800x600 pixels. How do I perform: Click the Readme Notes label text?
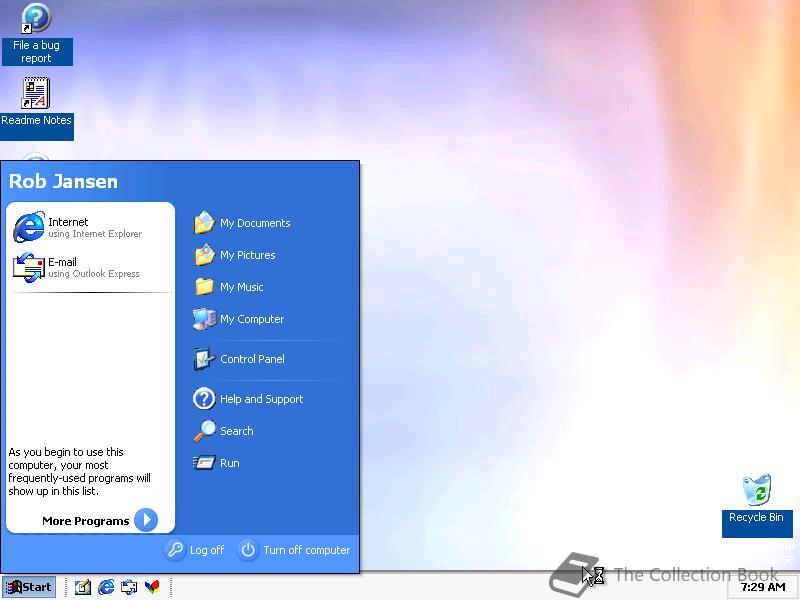tap(36, 120)
